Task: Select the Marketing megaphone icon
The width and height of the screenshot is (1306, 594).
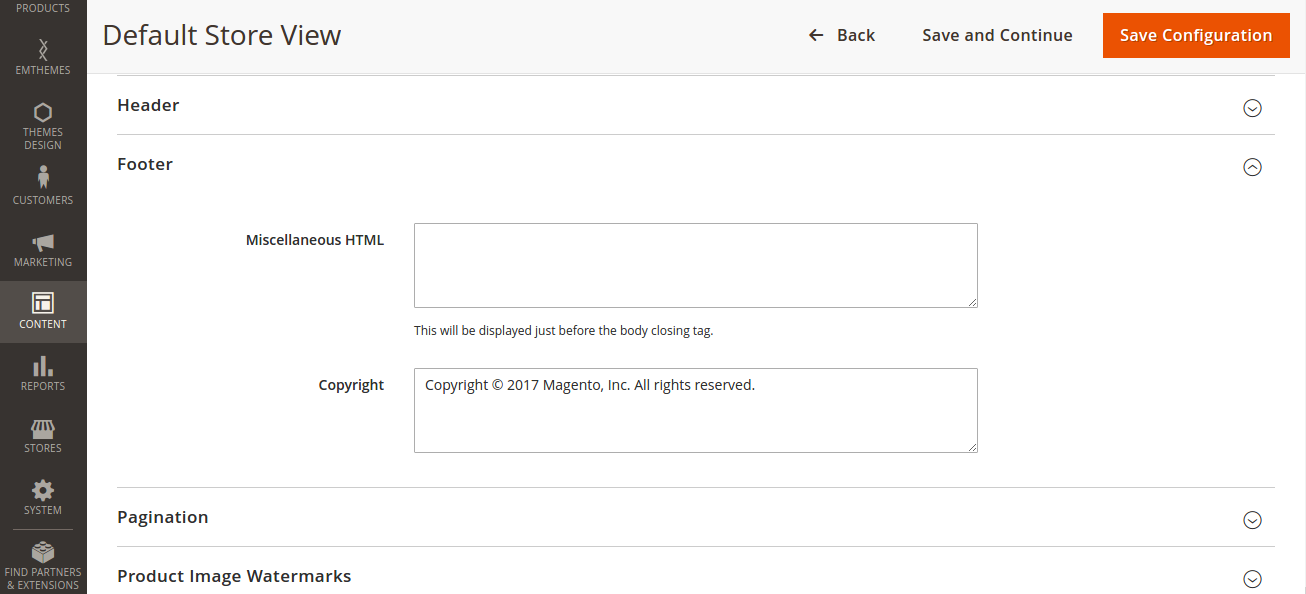Action: tap(43, 242)
